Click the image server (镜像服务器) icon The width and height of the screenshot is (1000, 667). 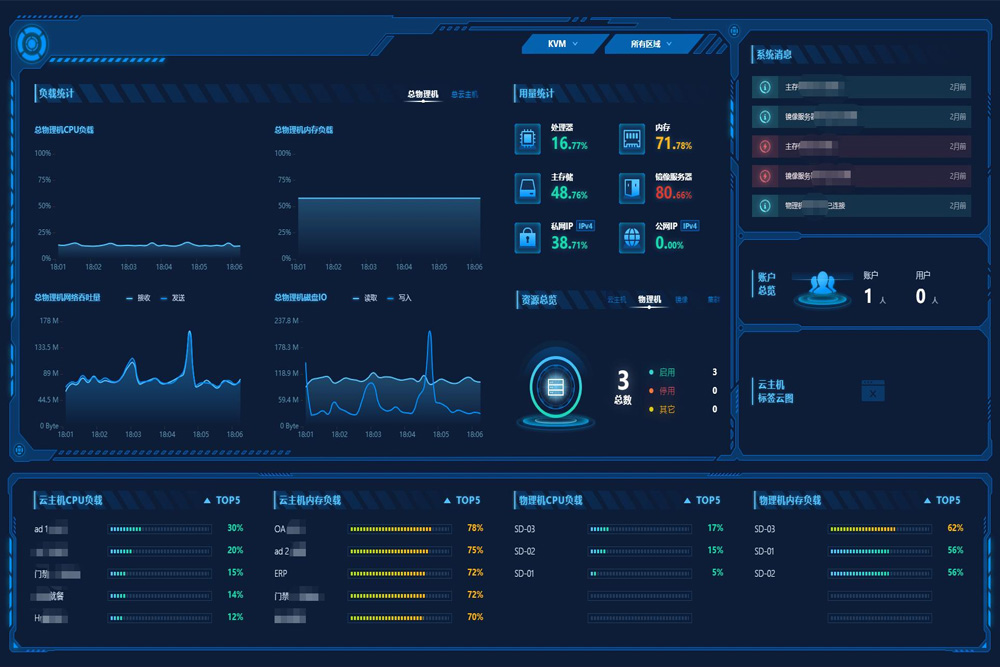pos(631,187)
